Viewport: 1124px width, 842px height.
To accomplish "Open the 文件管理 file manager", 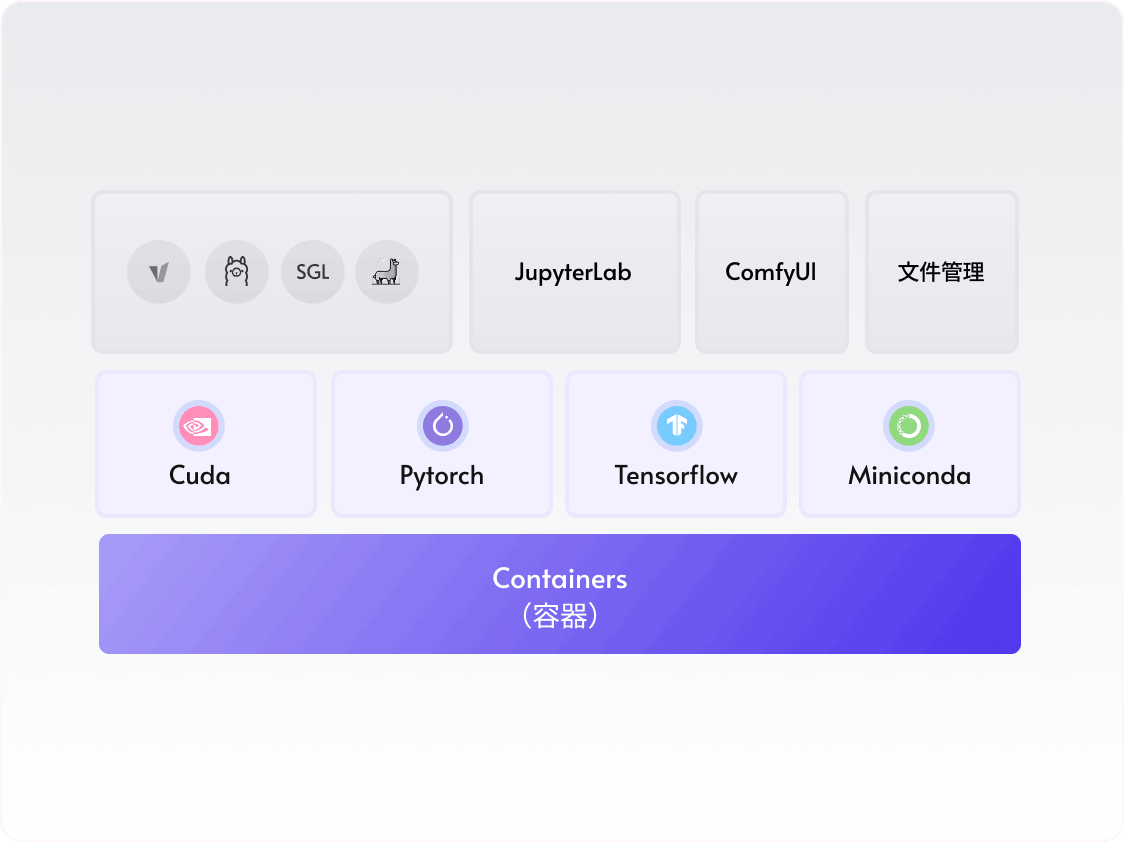I will 942,271.
